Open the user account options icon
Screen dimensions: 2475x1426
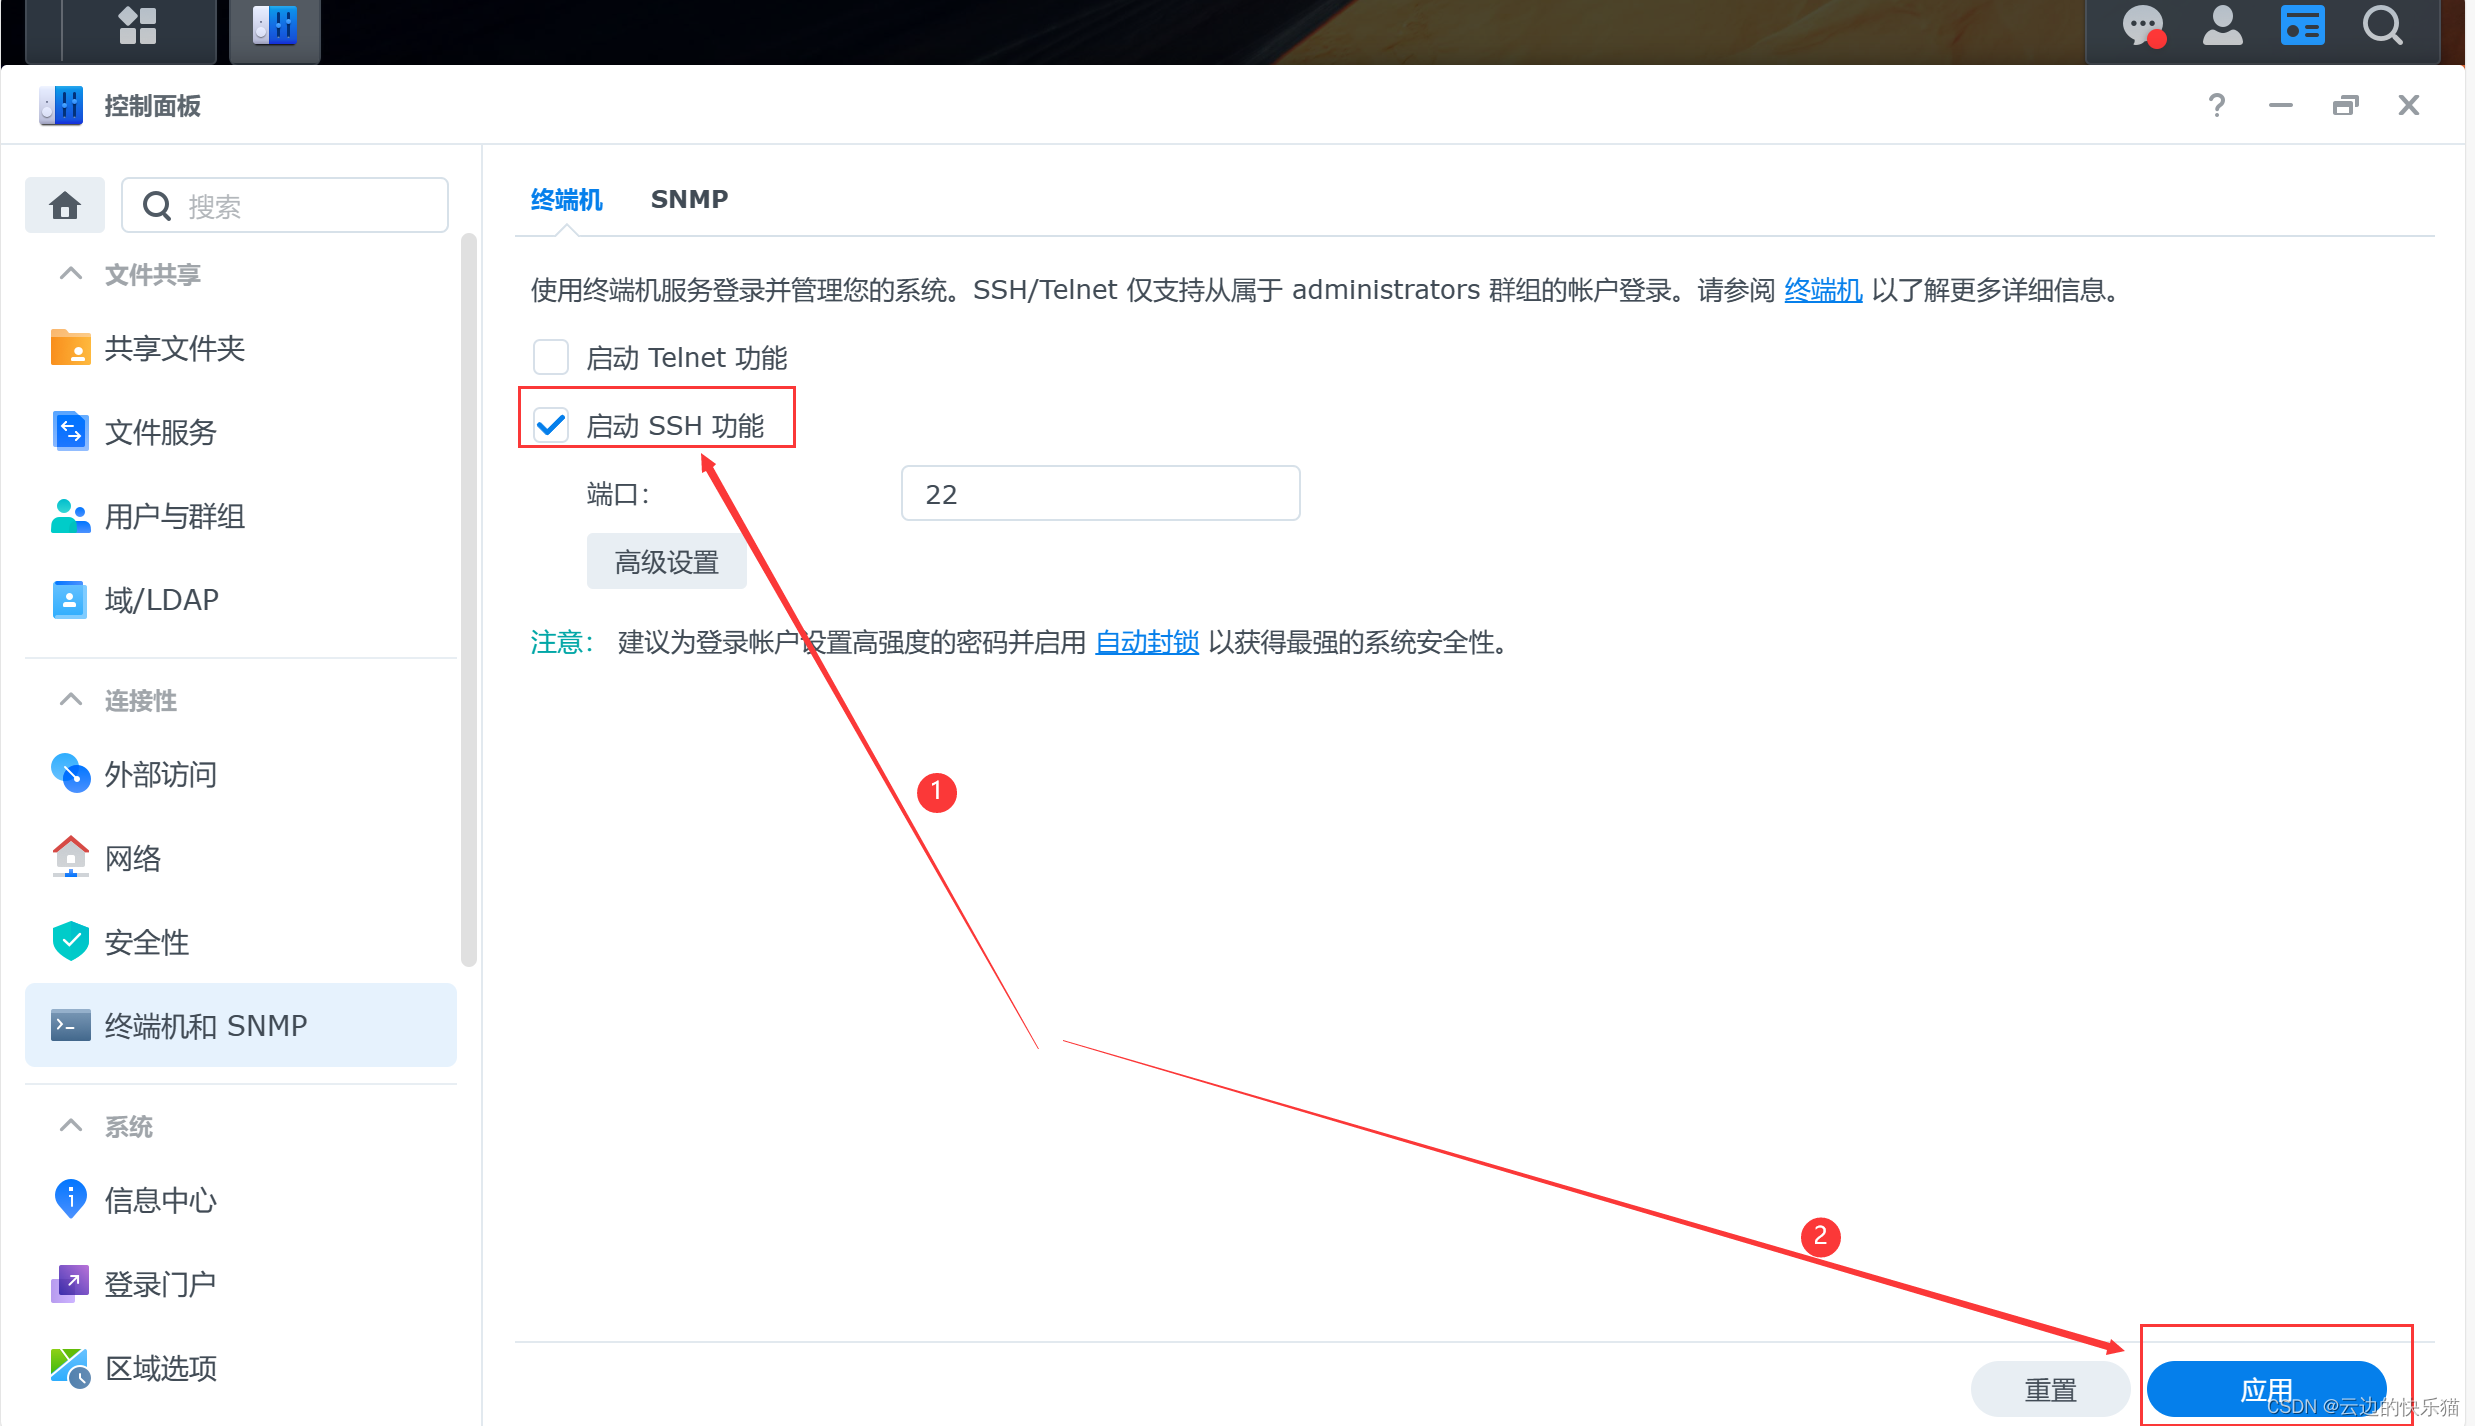[x=2222, y=26]
